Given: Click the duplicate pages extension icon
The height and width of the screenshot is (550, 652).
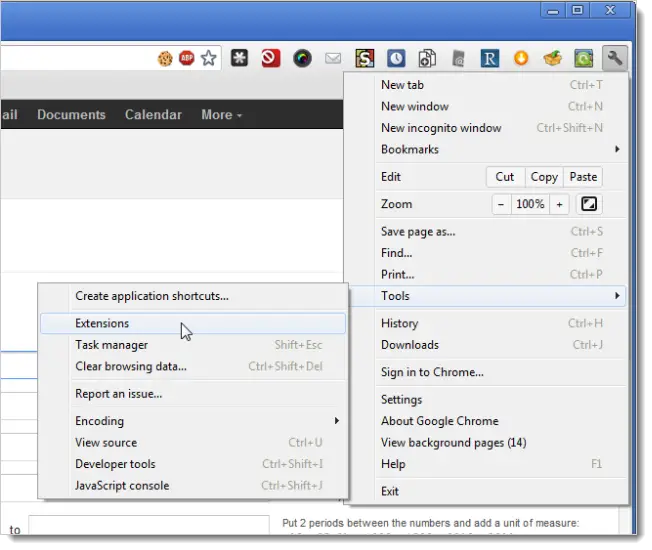Looking at the screenshot, I should 427,58.
